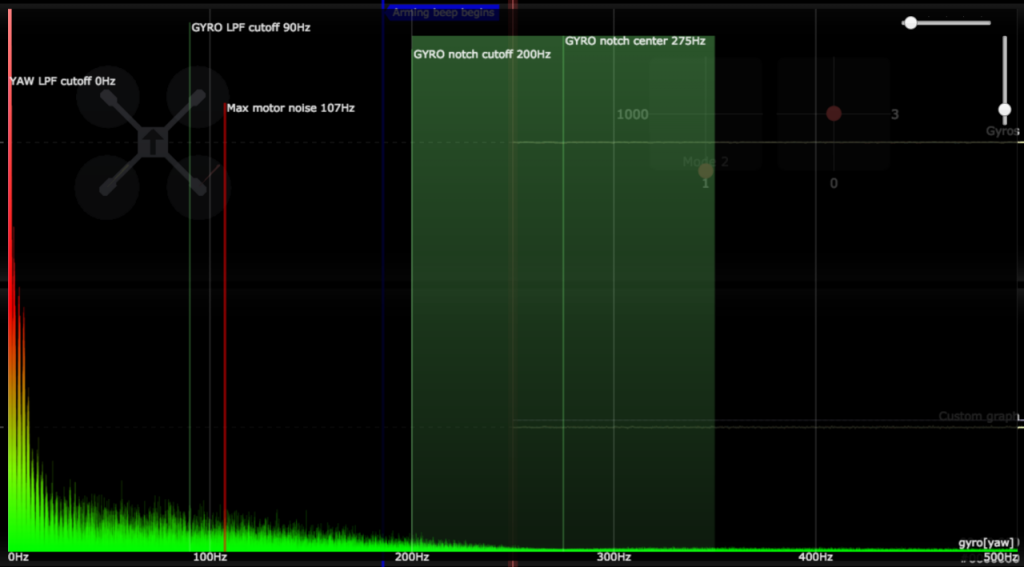Click the quadcopter's bottom-left motor circle
Screen dimensions: 1024x567
coord(107,187)
